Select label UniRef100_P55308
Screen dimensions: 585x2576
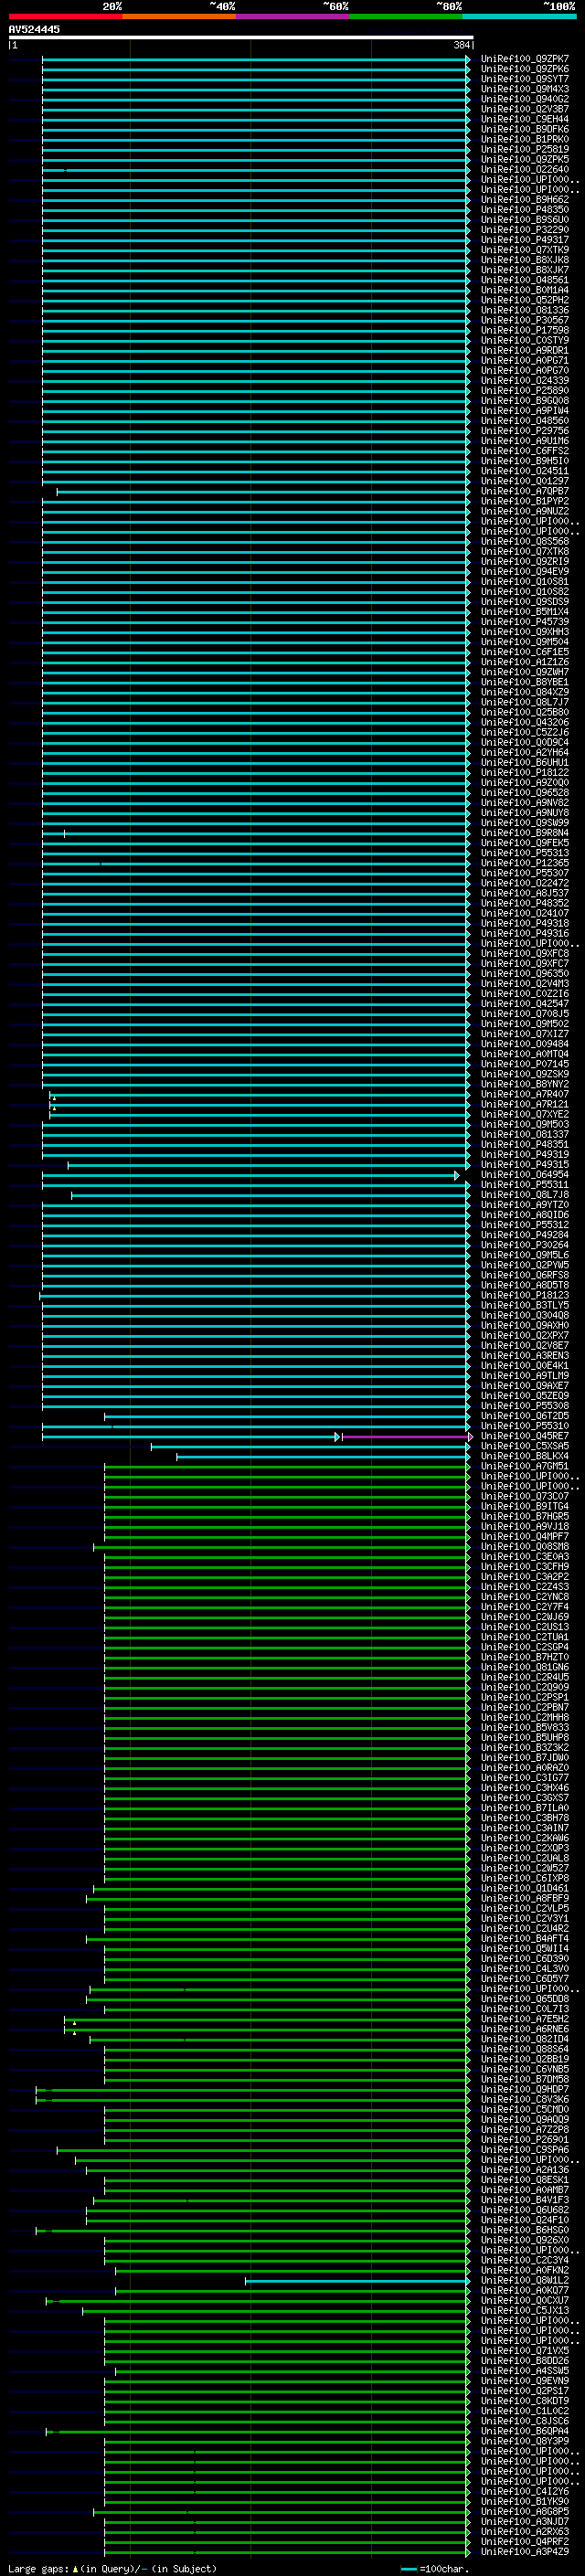(x=525, y=1406)
